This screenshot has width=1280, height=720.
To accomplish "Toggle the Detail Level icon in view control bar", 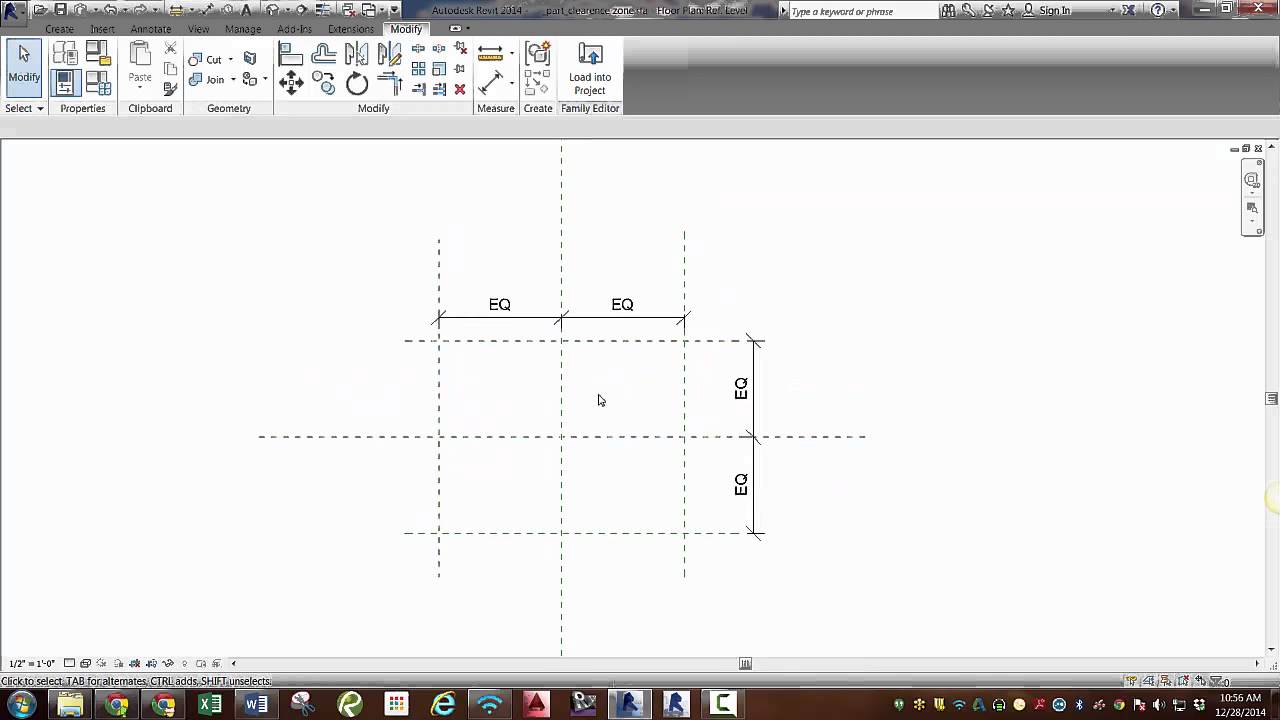I will click(69, 663).
